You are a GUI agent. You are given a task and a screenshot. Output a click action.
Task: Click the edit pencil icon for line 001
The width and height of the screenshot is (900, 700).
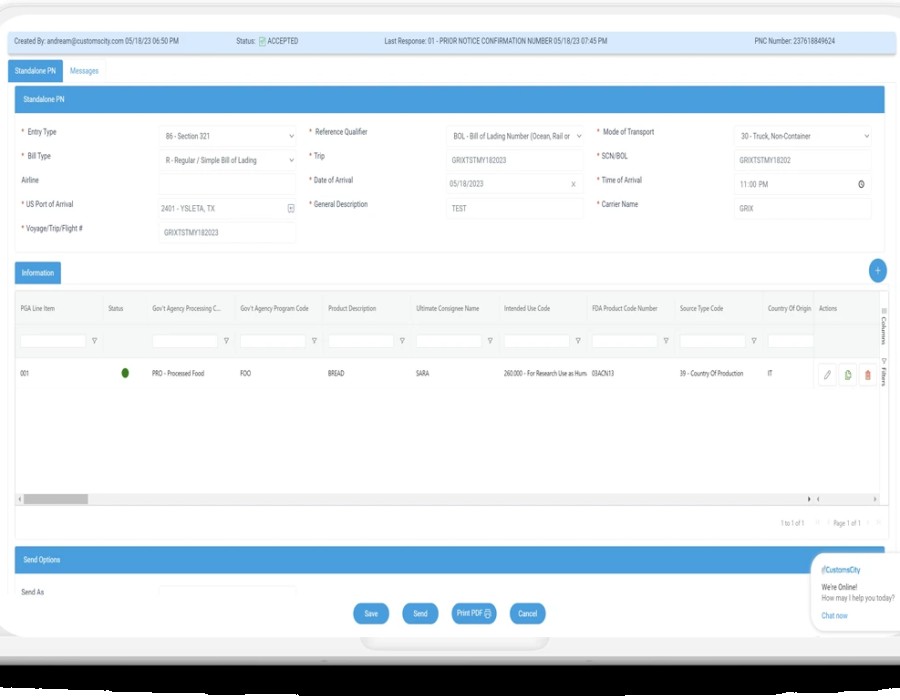(x=827, y=375)
